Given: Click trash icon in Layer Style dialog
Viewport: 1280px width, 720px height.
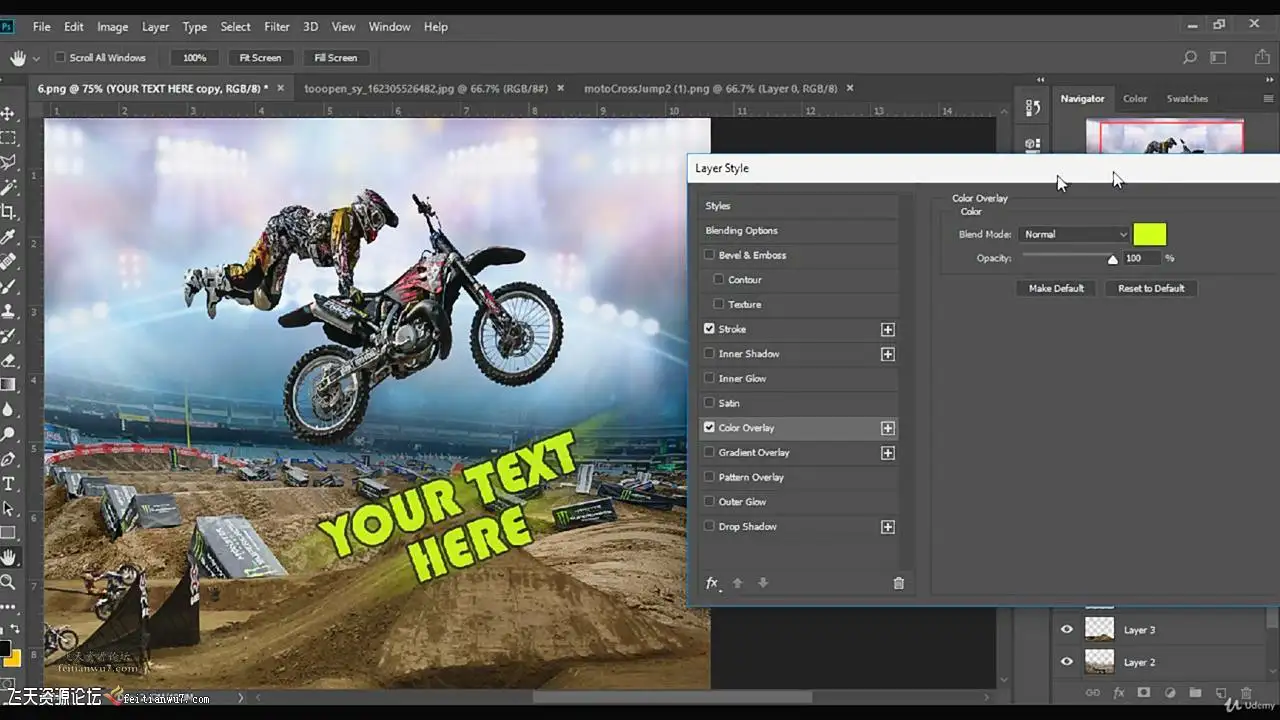Looking at the screenshot, I should pos(898,583).
